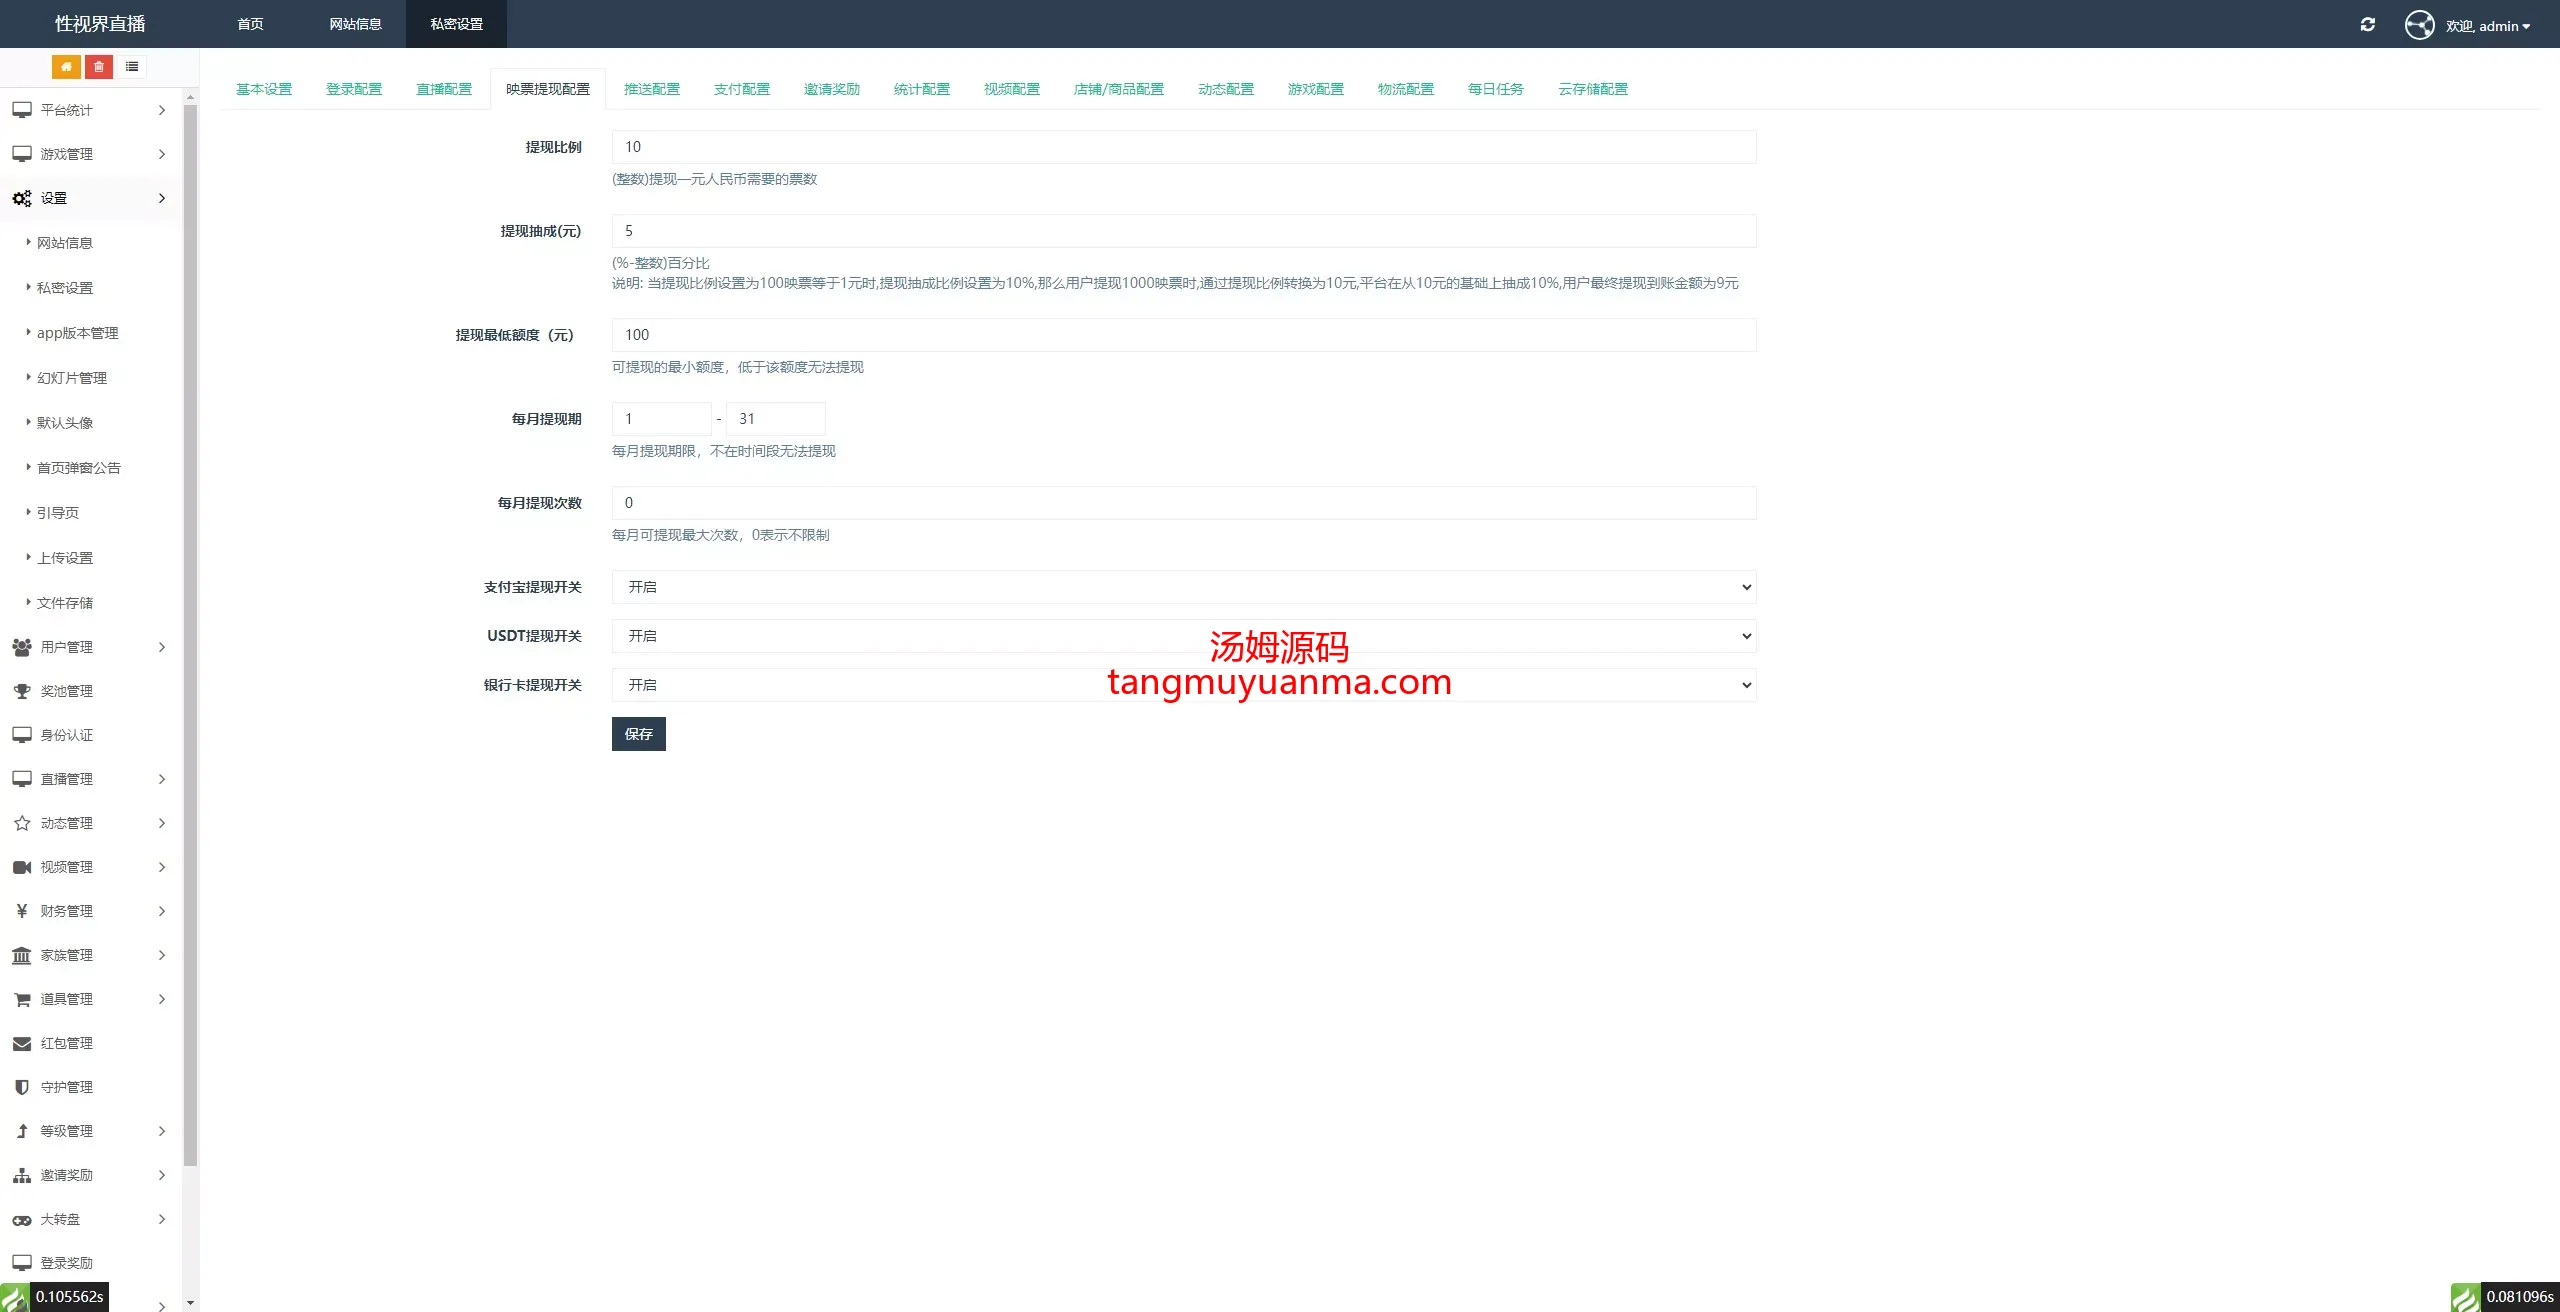Click the list menu icon button
2560x1312 pixels.
tap(132, 67)
